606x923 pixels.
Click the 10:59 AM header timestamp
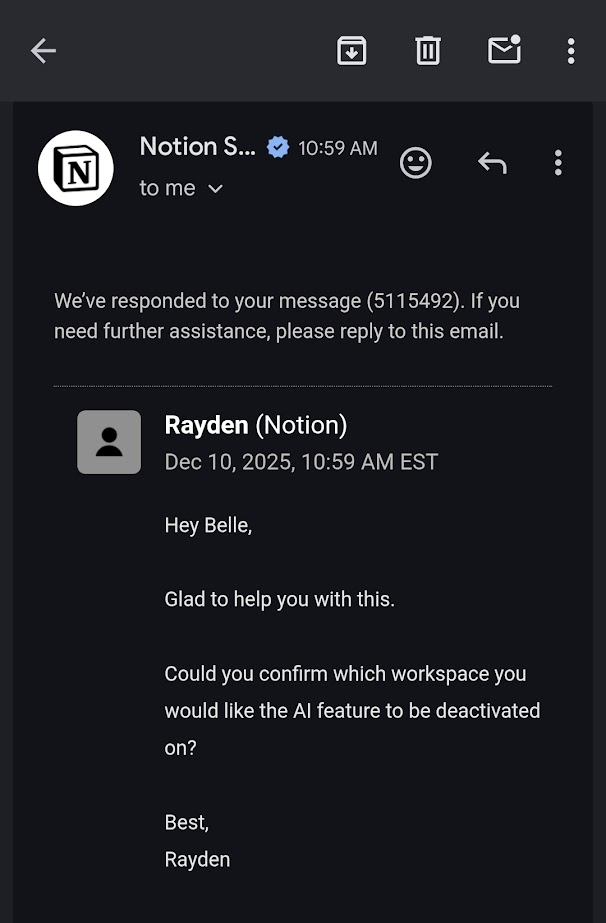pyautogui.click(x=338, y=148)
